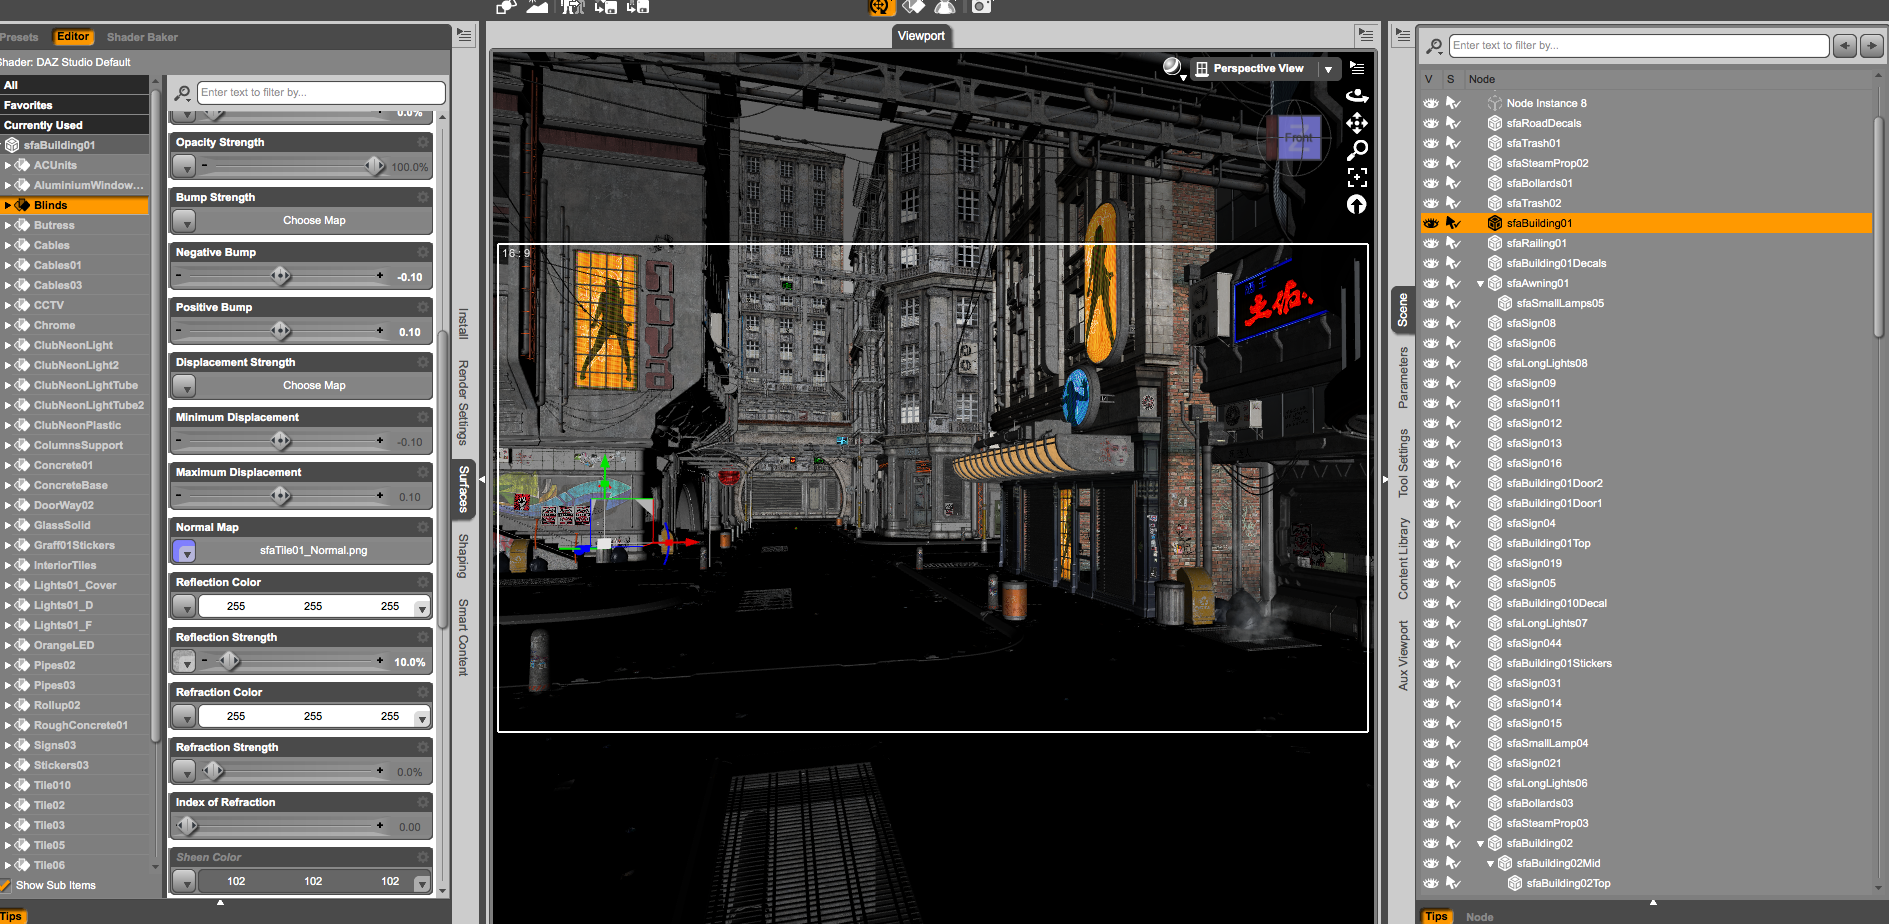Activate the pan view crossed-arrows control
The width and height of the screenshot is (1889, 924).
(x=1357, y=123)
